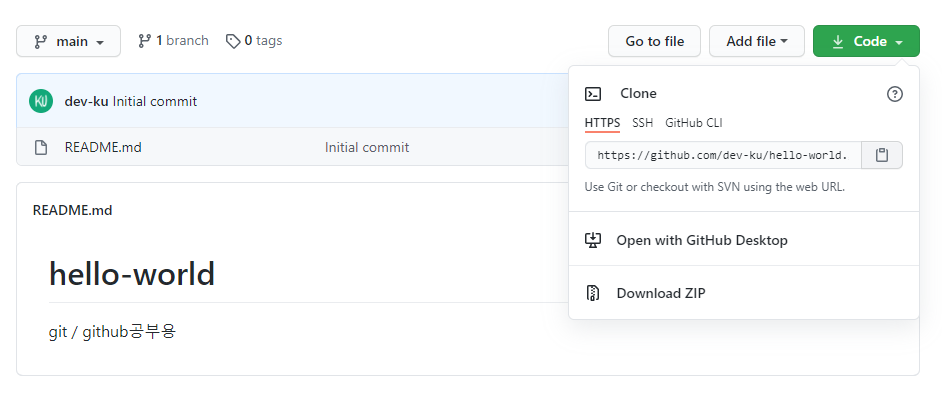Click the 'git / github공부용' description text
The height and width of the screenshot is (400, 942).
point(112,331)
